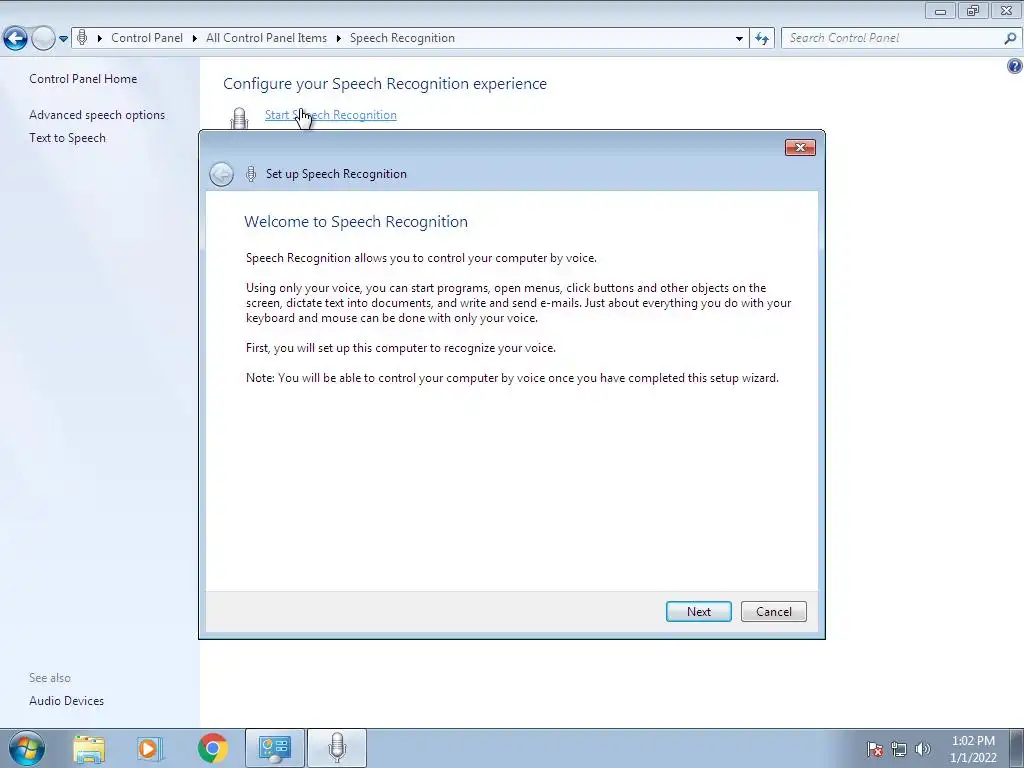
Task: Click the See also label
Action: point(50,678)
